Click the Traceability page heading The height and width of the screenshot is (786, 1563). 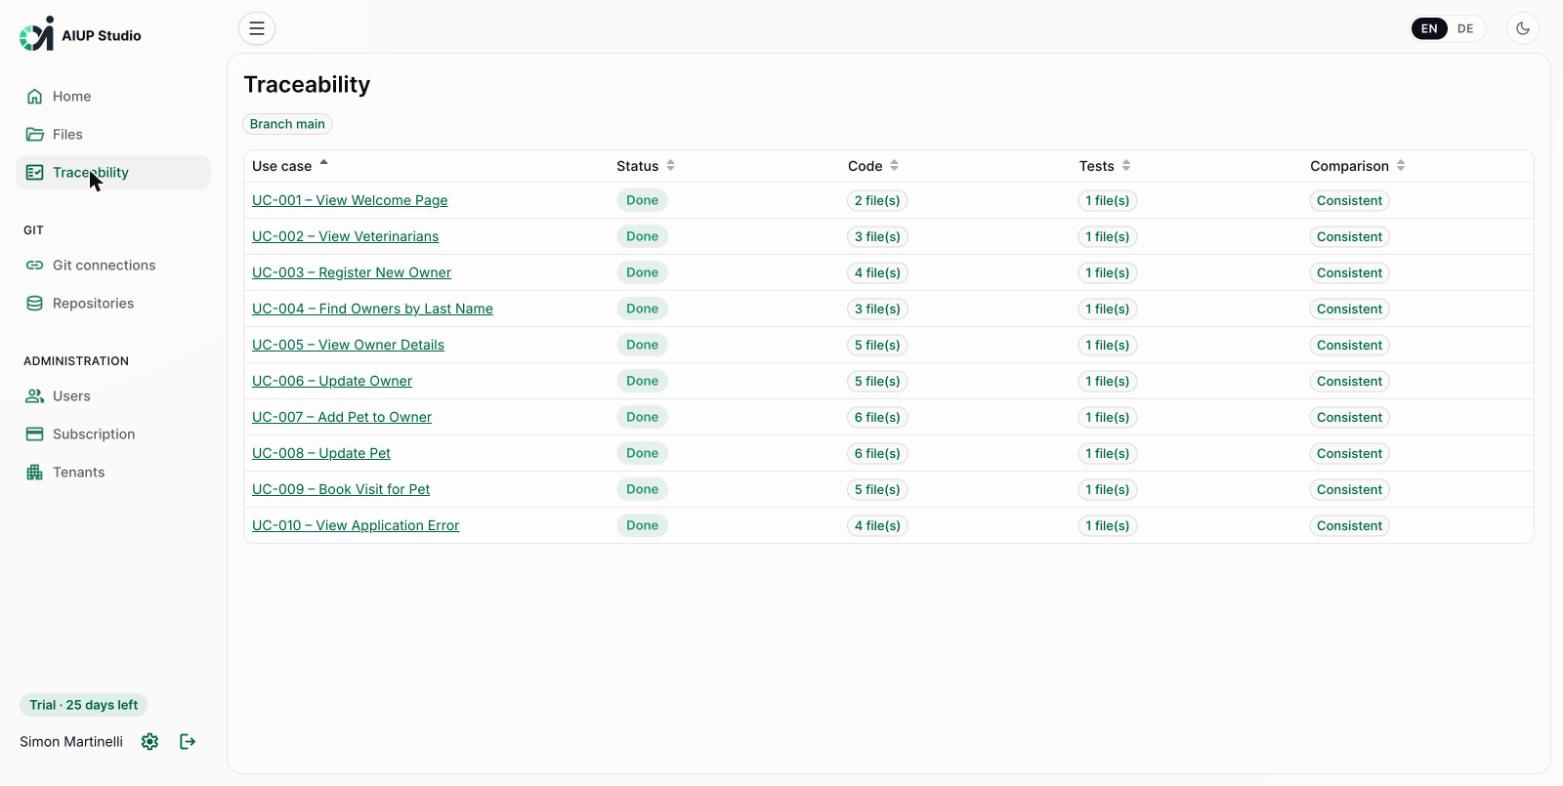pyautogui.click(x=307, y=85)
